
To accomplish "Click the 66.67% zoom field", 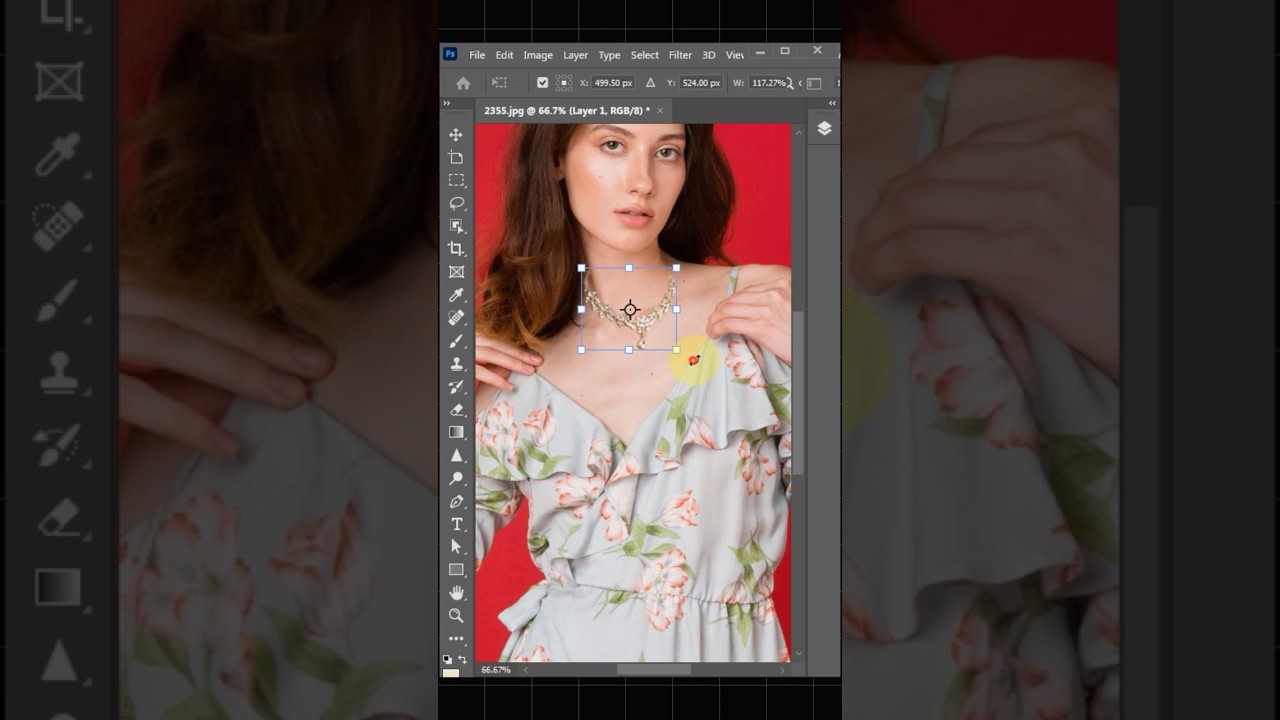I will point(495,670).
